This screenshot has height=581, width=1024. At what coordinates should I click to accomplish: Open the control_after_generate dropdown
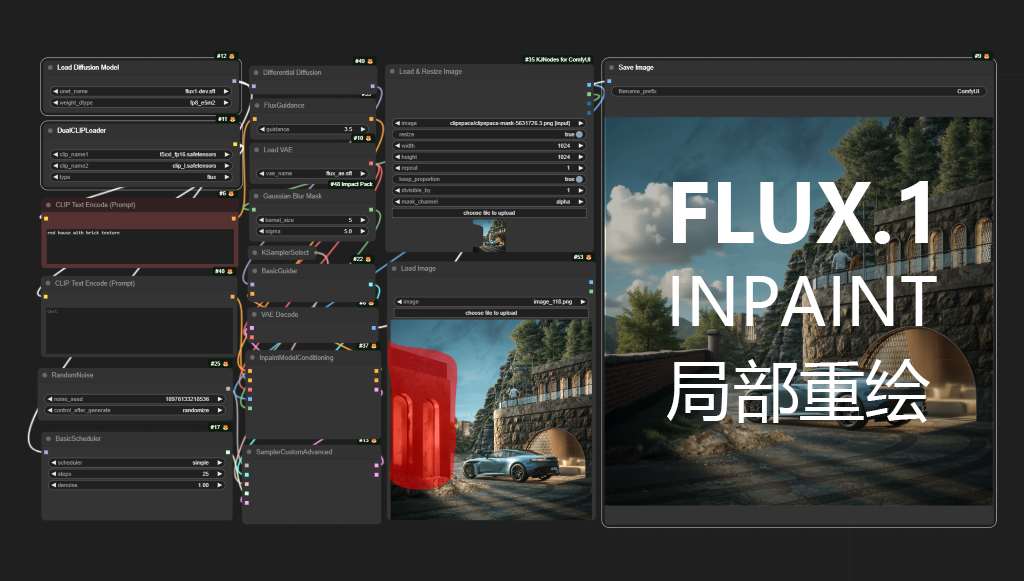(134, 411)
